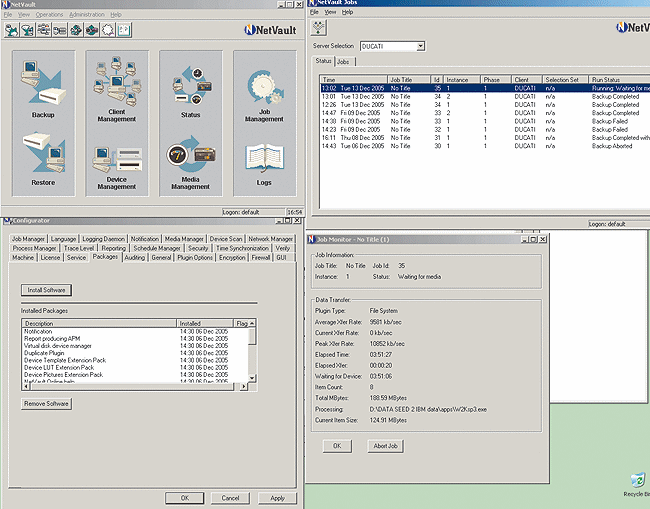Click the Abort Job button
This screenshot has width=650, height=509.
[x=386, y=446]
